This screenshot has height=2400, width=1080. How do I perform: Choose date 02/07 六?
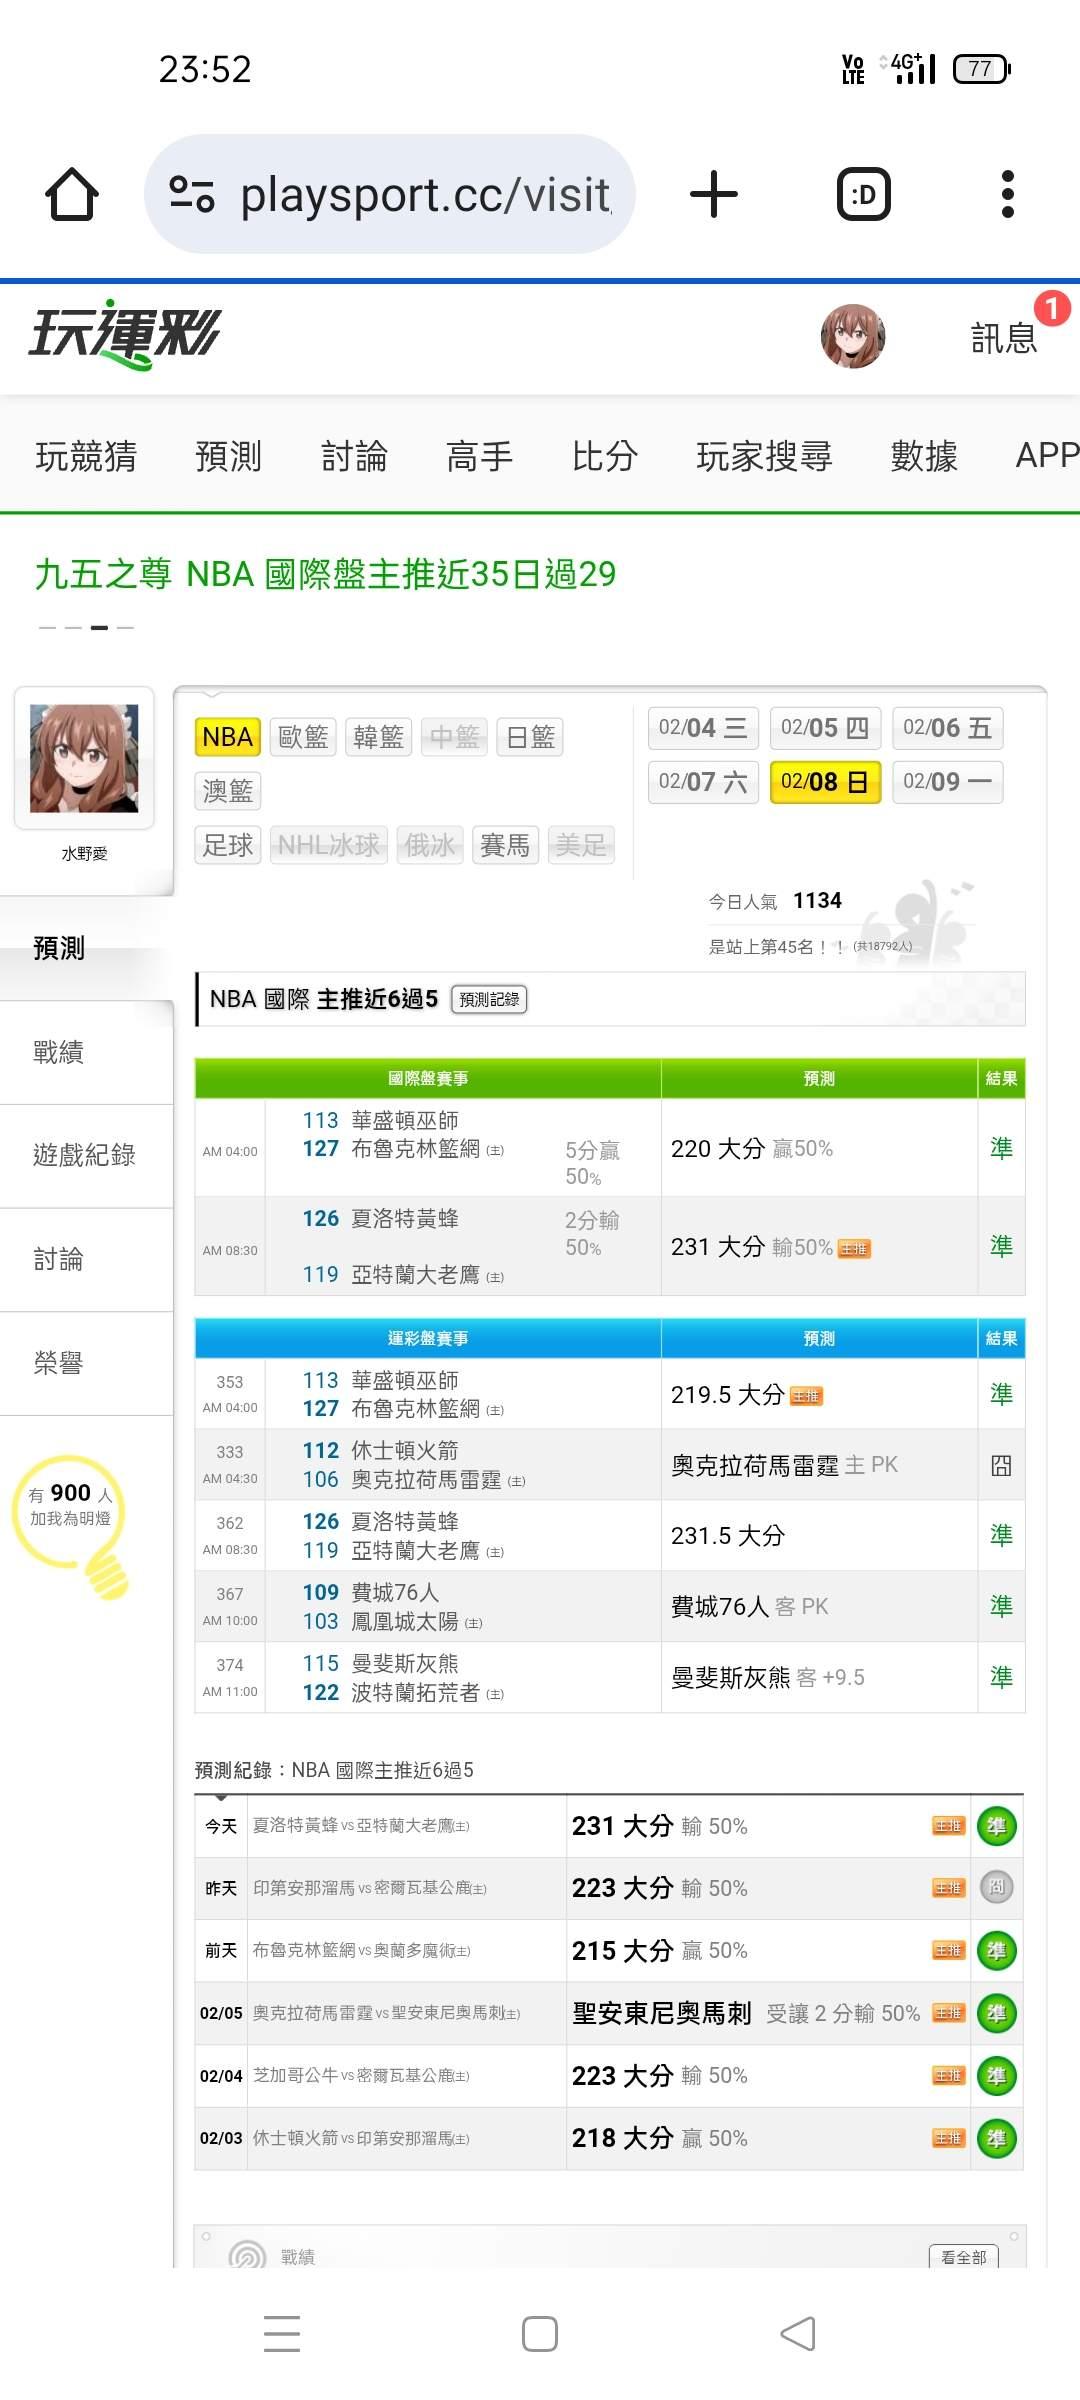[x=703, y=782]
